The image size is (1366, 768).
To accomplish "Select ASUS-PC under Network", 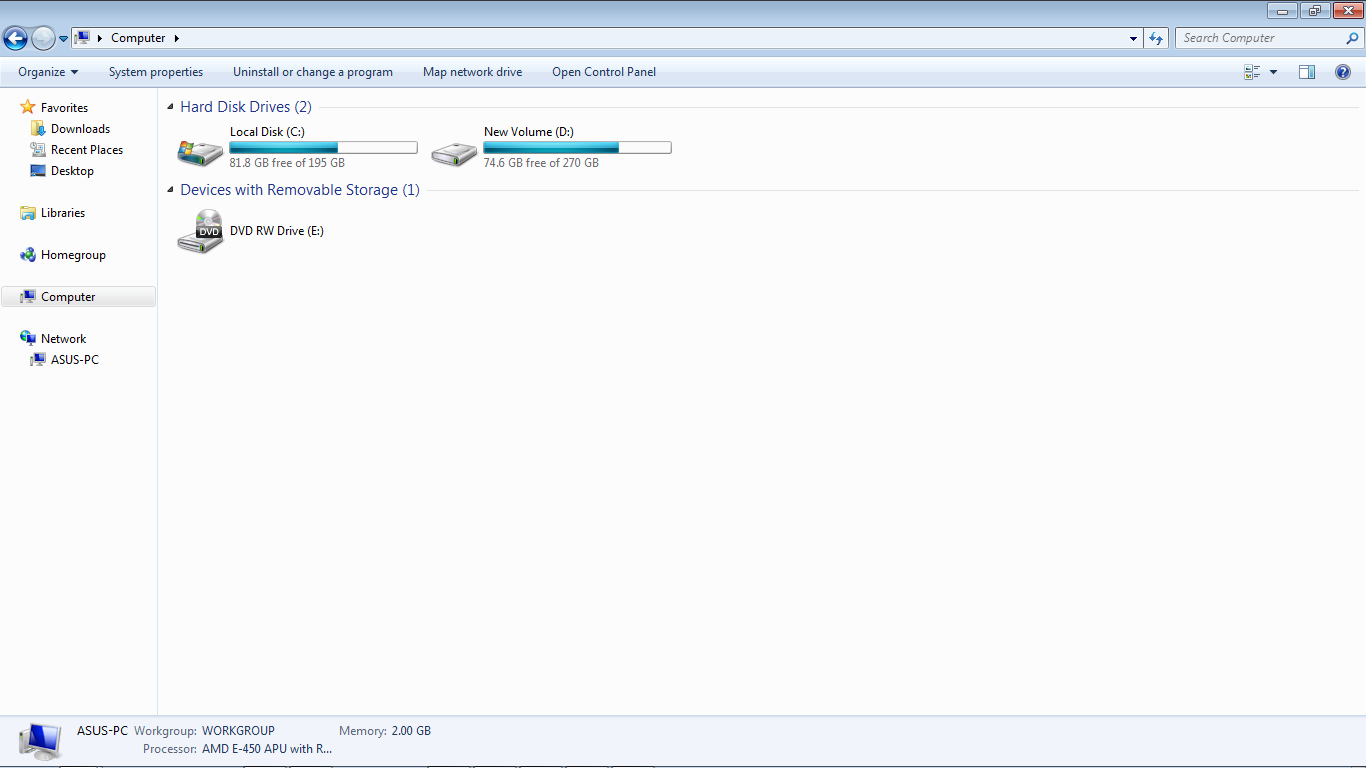I will pos(73,359).
